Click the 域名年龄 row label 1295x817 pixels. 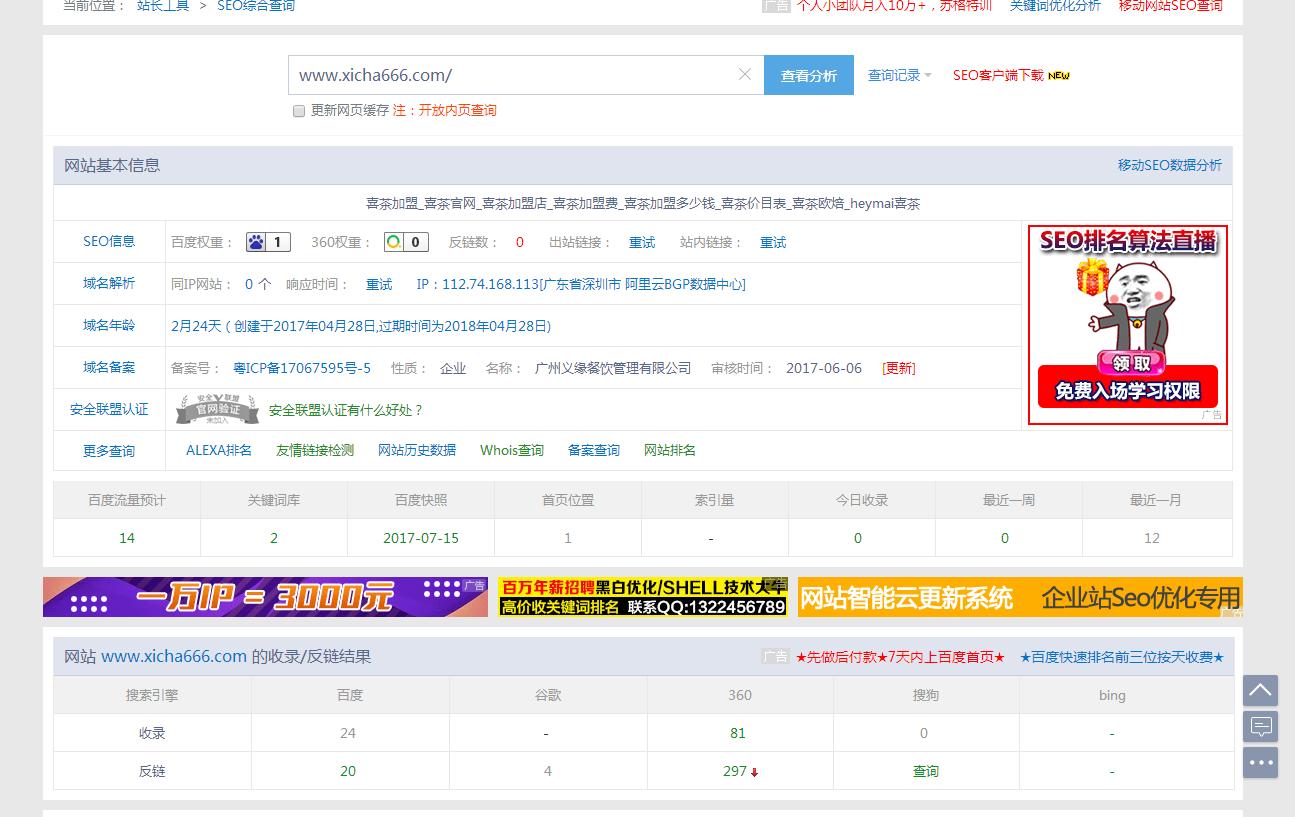coord(109,325)
